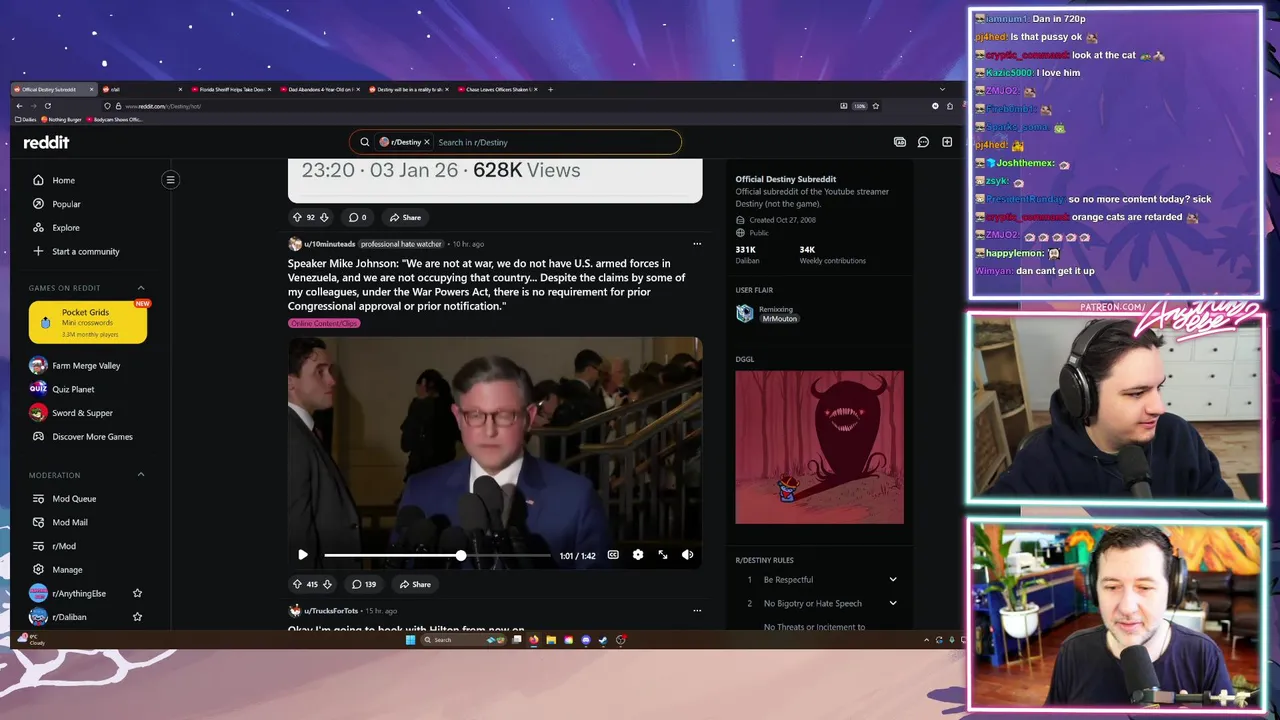Downvote the post with 92 votes
1280x720 pixels.
(324, 217)
